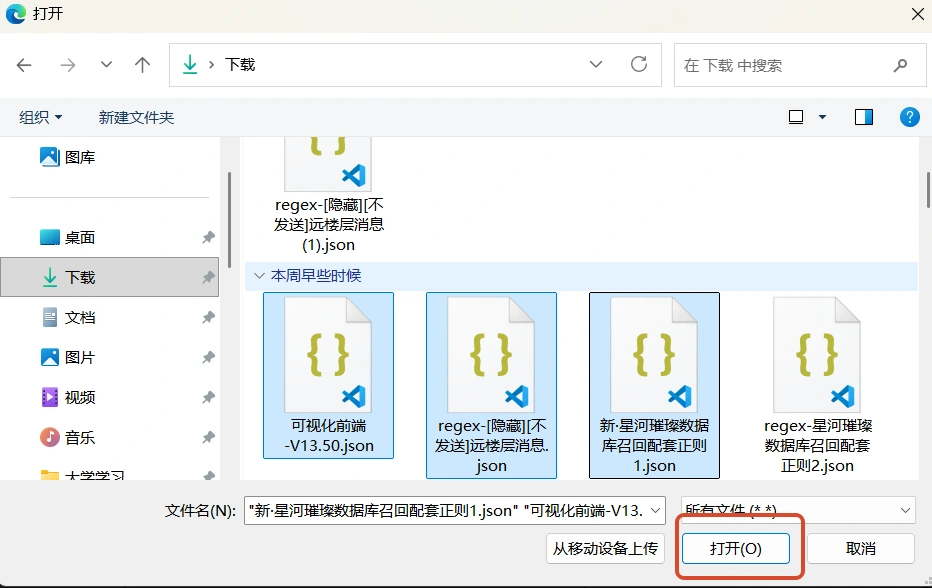Go forward with the right arrow
The image size is (932, 588).
click(68, 65)
